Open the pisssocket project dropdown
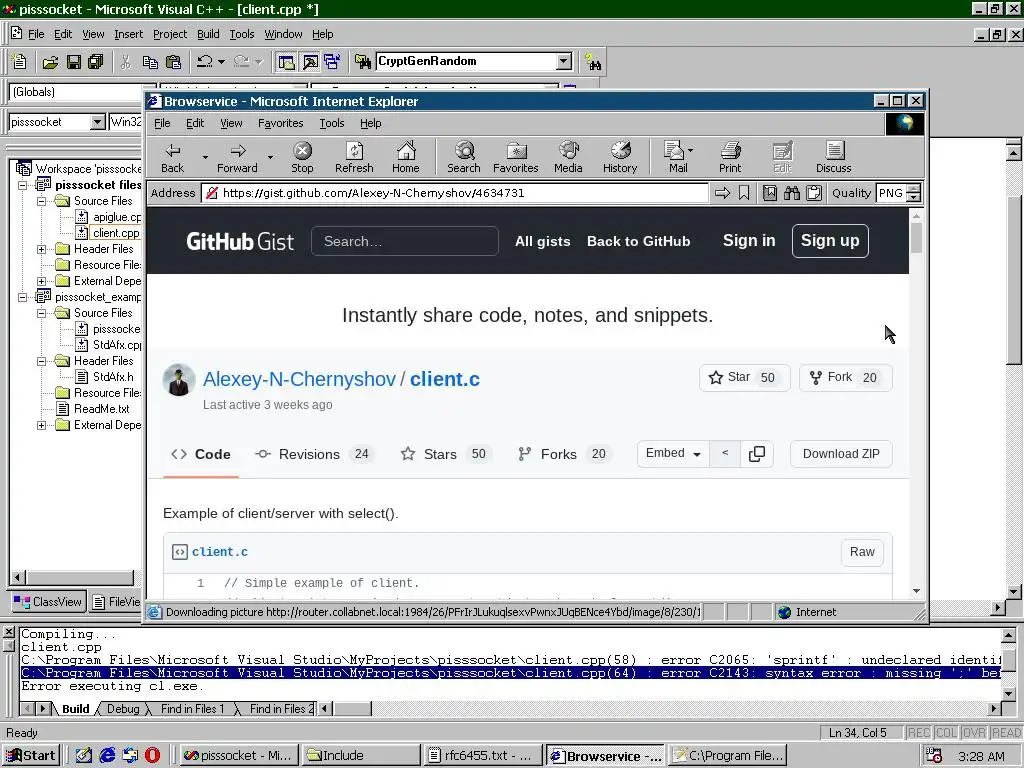The image size is (1024, 768). coord(97,121)
